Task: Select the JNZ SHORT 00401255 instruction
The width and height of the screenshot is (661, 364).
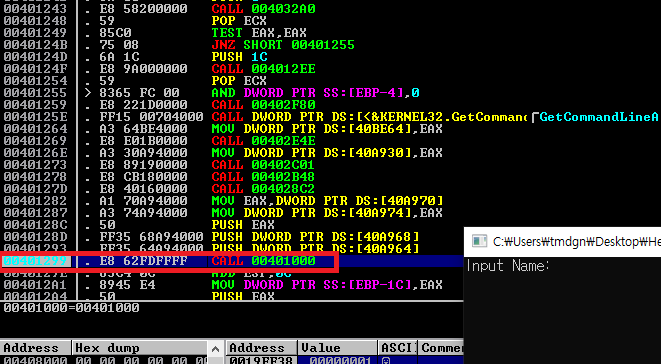Action: [x=283, y=45]
